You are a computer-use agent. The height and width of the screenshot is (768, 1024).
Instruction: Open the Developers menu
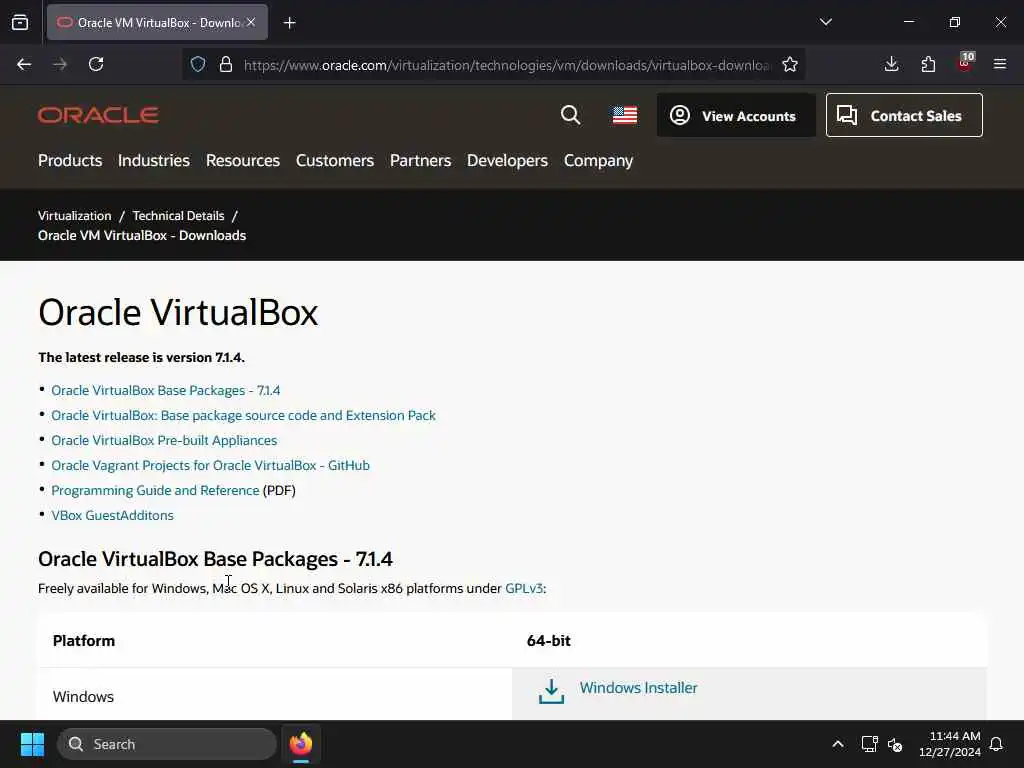point(507,161)
